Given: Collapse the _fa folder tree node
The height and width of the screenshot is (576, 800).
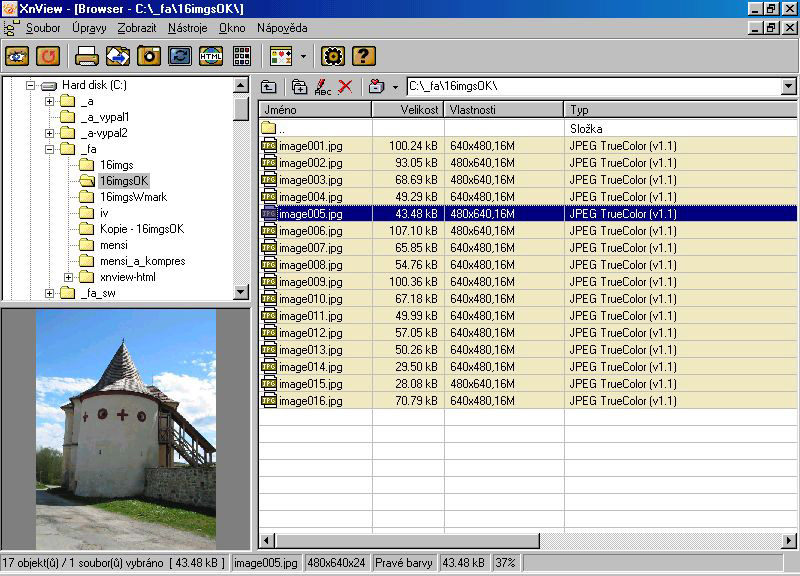Looking at the screenshot, I should coord(50,149).
